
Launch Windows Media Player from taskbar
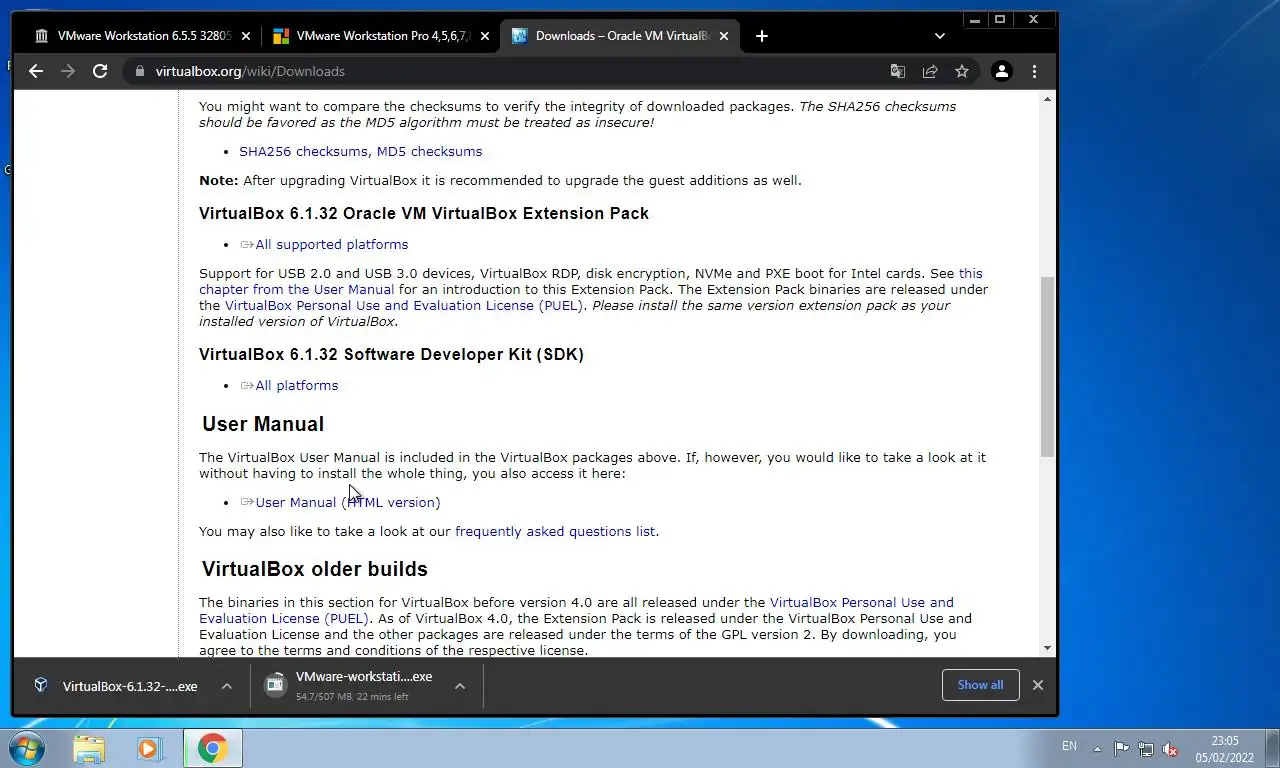[x=149, y=748]
